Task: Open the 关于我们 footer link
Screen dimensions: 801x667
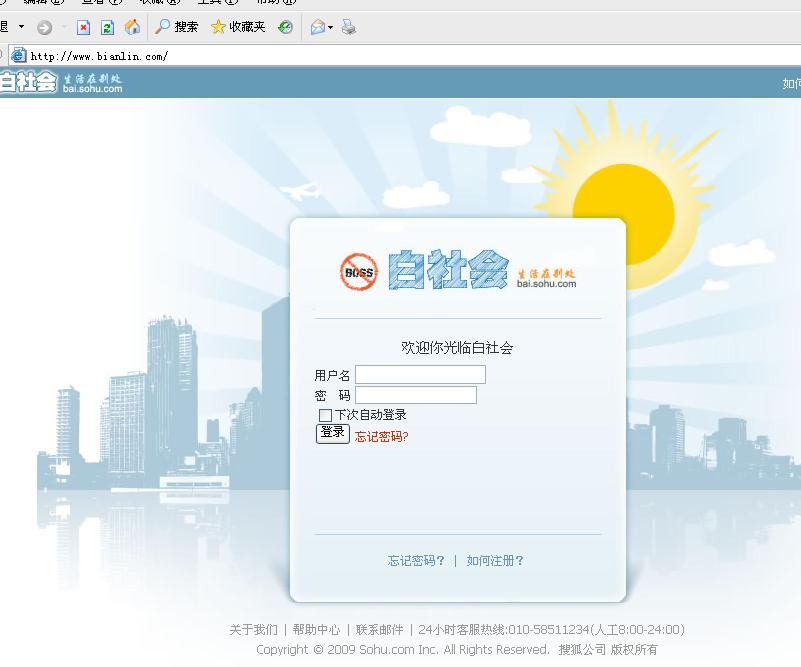Action: coord(253,630)
